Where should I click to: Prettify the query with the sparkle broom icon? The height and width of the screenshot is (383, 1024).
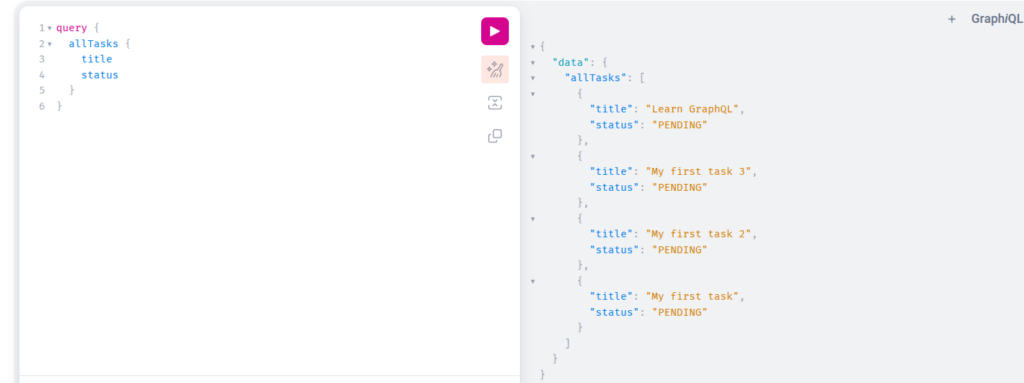tap(494, 69)
